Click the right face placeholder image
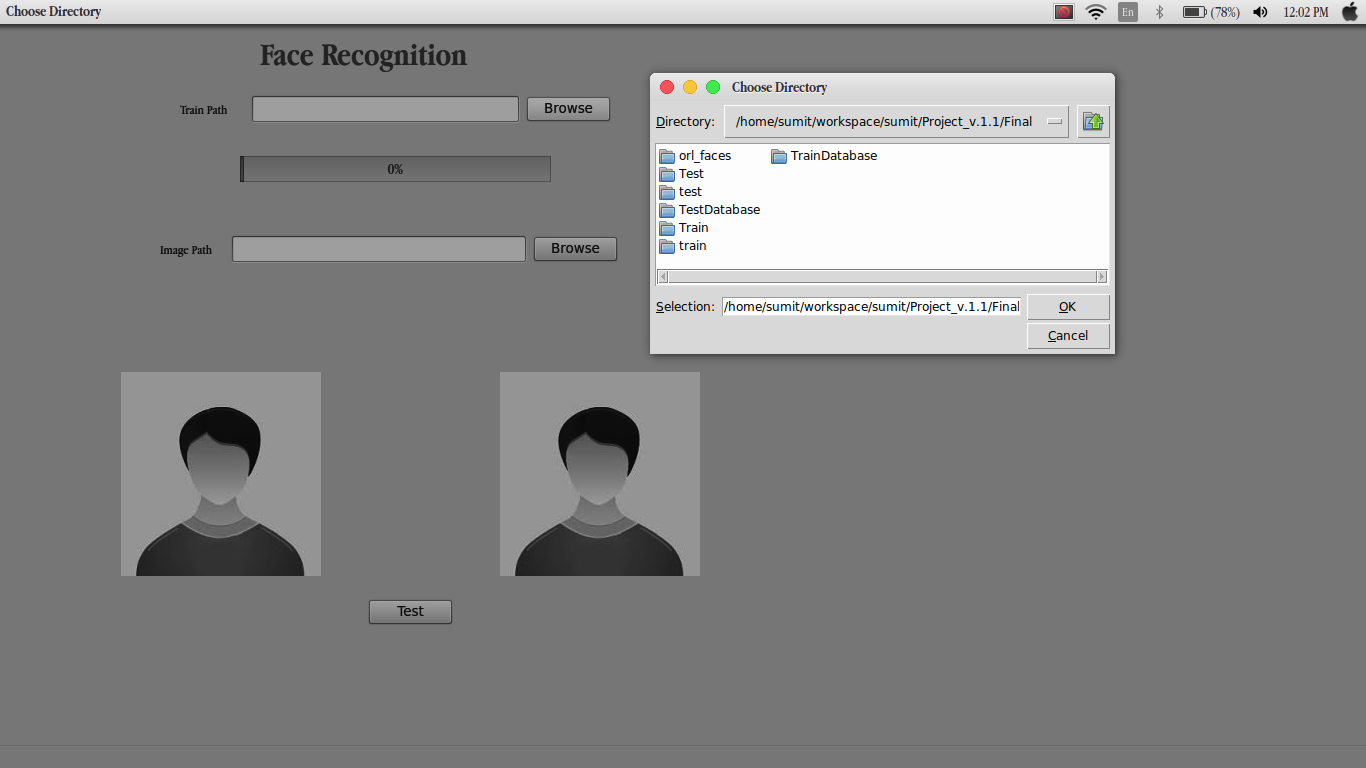The image size is (1366, 768). [600, 474]
